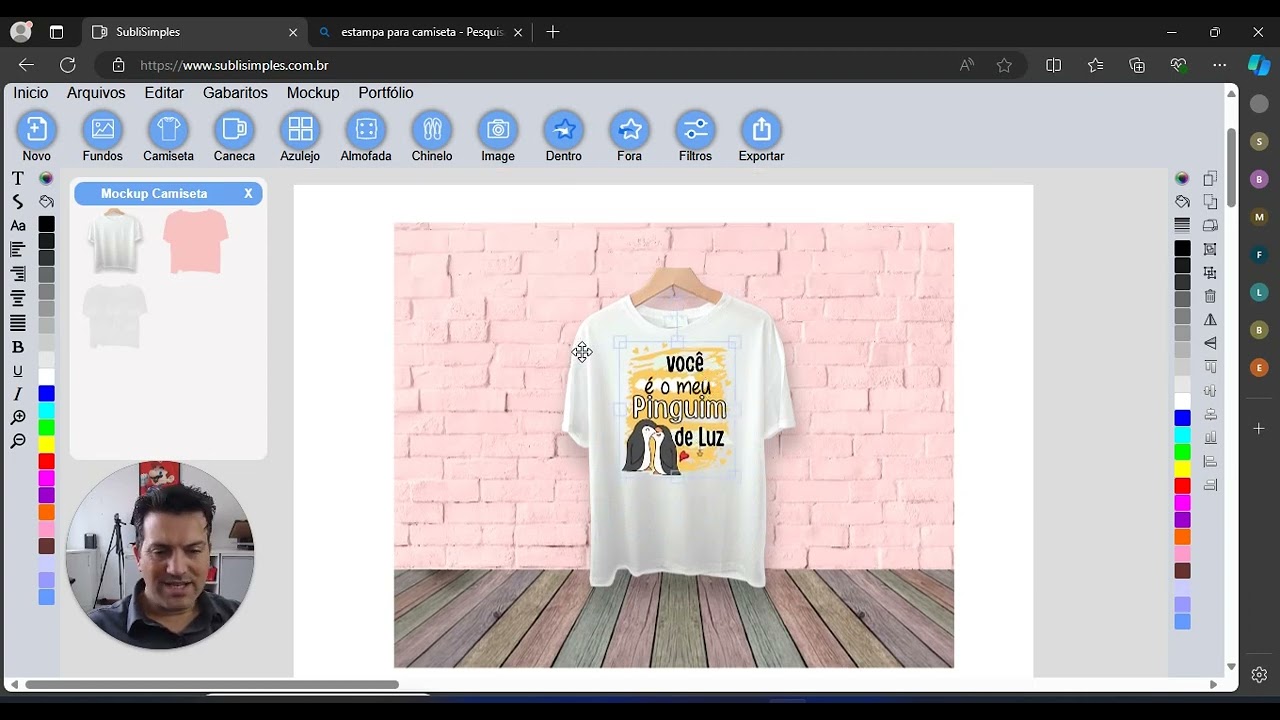Select orange swatch in right palette
Screen dimensions: 1280x720
1182,537
